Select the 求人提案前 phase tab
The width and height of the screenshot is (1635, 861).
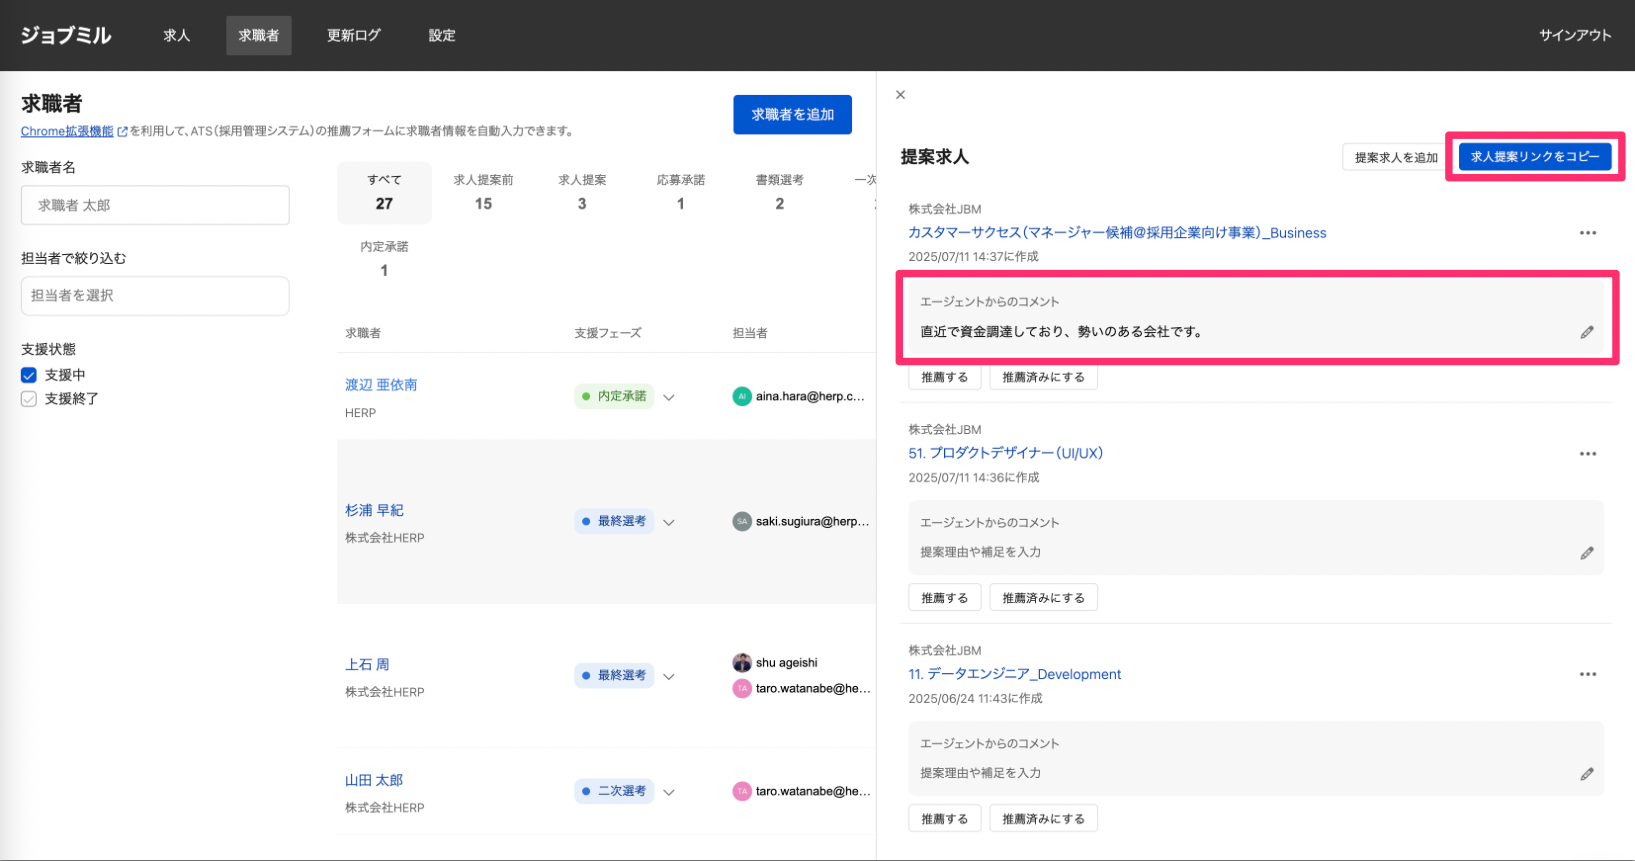(x=483, y=192)
